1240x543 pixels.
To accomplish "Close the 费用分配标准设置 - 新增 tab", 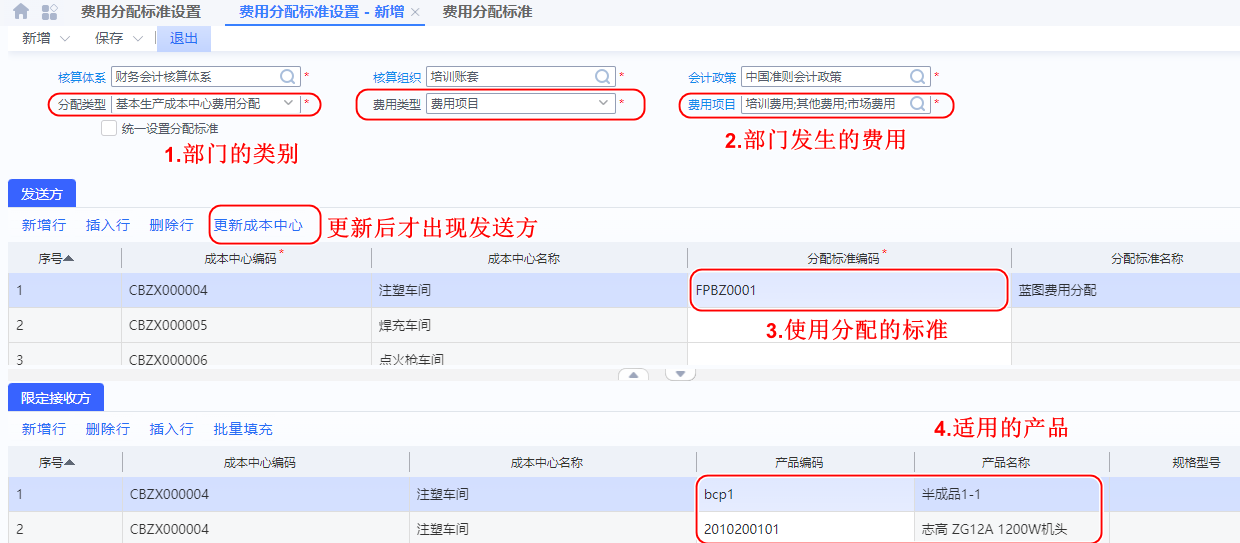I will (416, 12).
